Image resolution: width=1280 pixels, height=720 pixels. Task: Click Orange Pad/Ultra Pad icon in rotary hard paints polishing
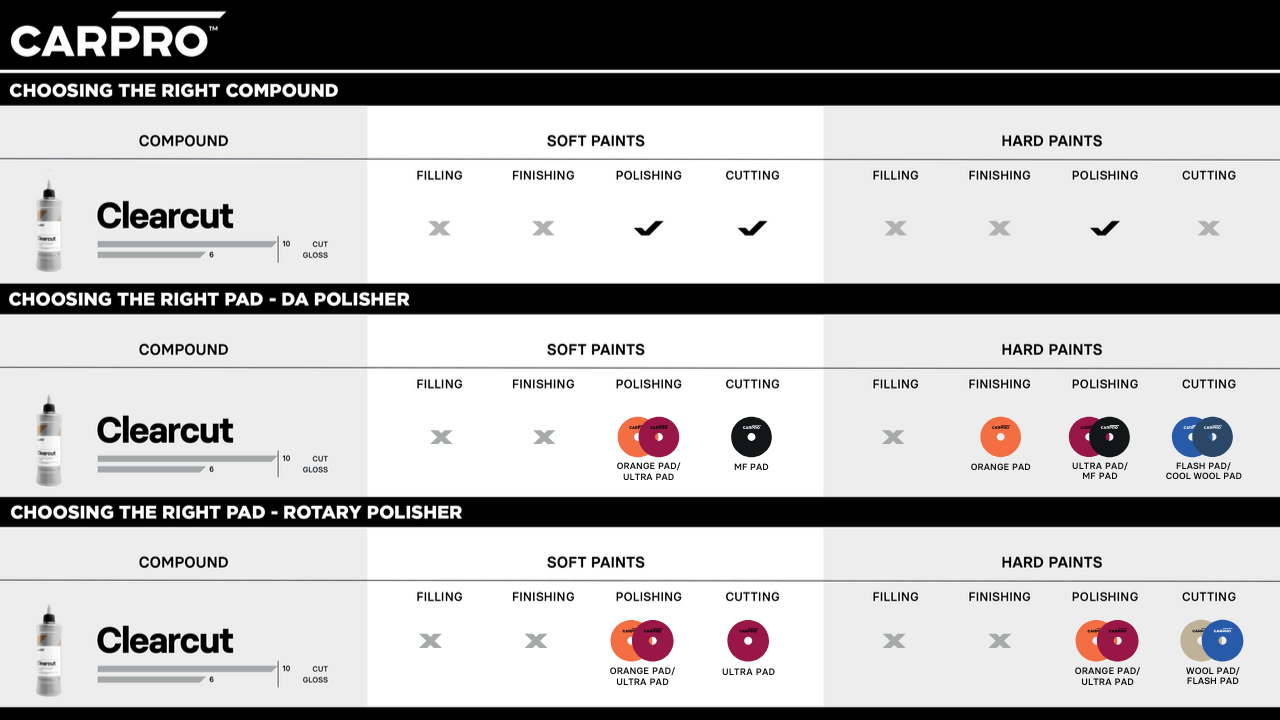click(x=1106, y=642)
